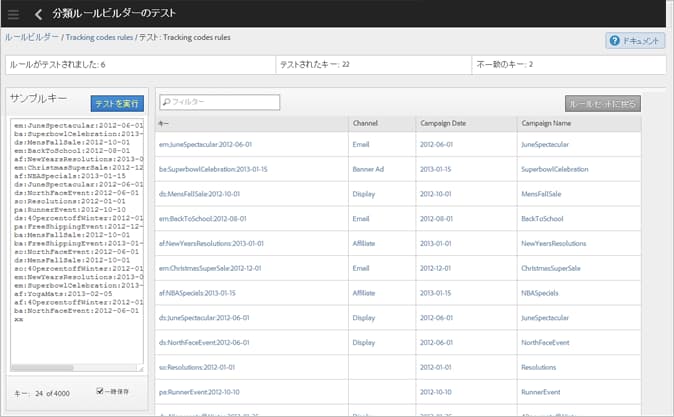
Task: Select key ds:JuneSpectacular:2012-06-01 in the table
Action: pos(204,318)
